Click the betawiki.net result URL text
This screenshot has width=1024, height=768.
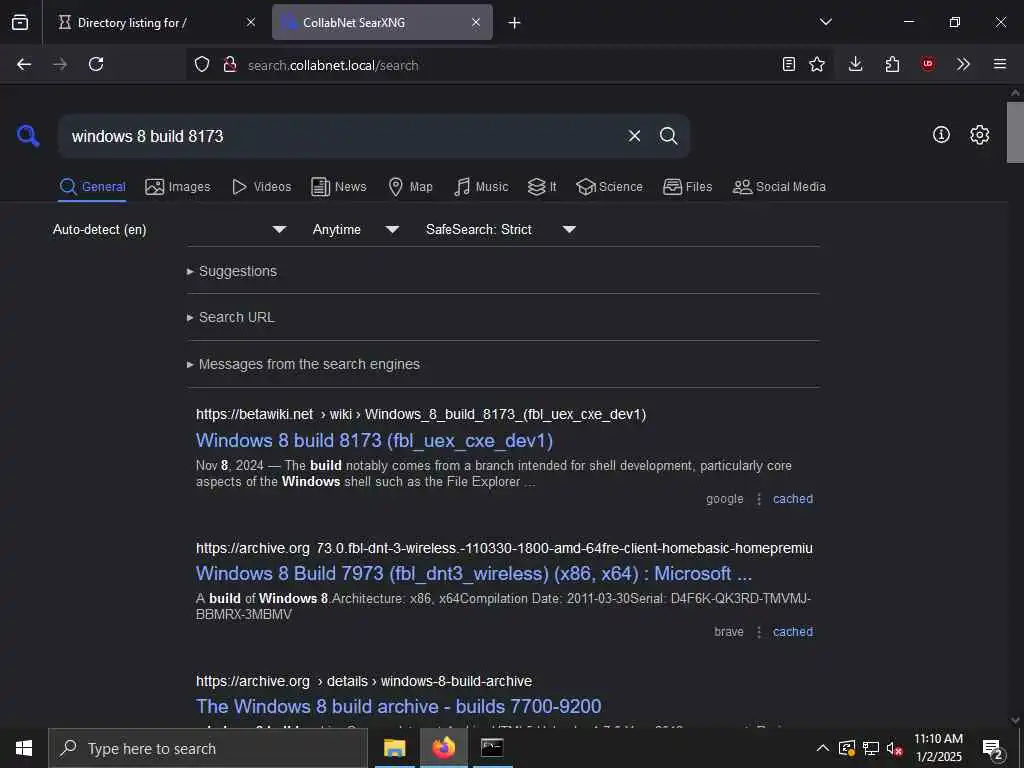(421, 415)
